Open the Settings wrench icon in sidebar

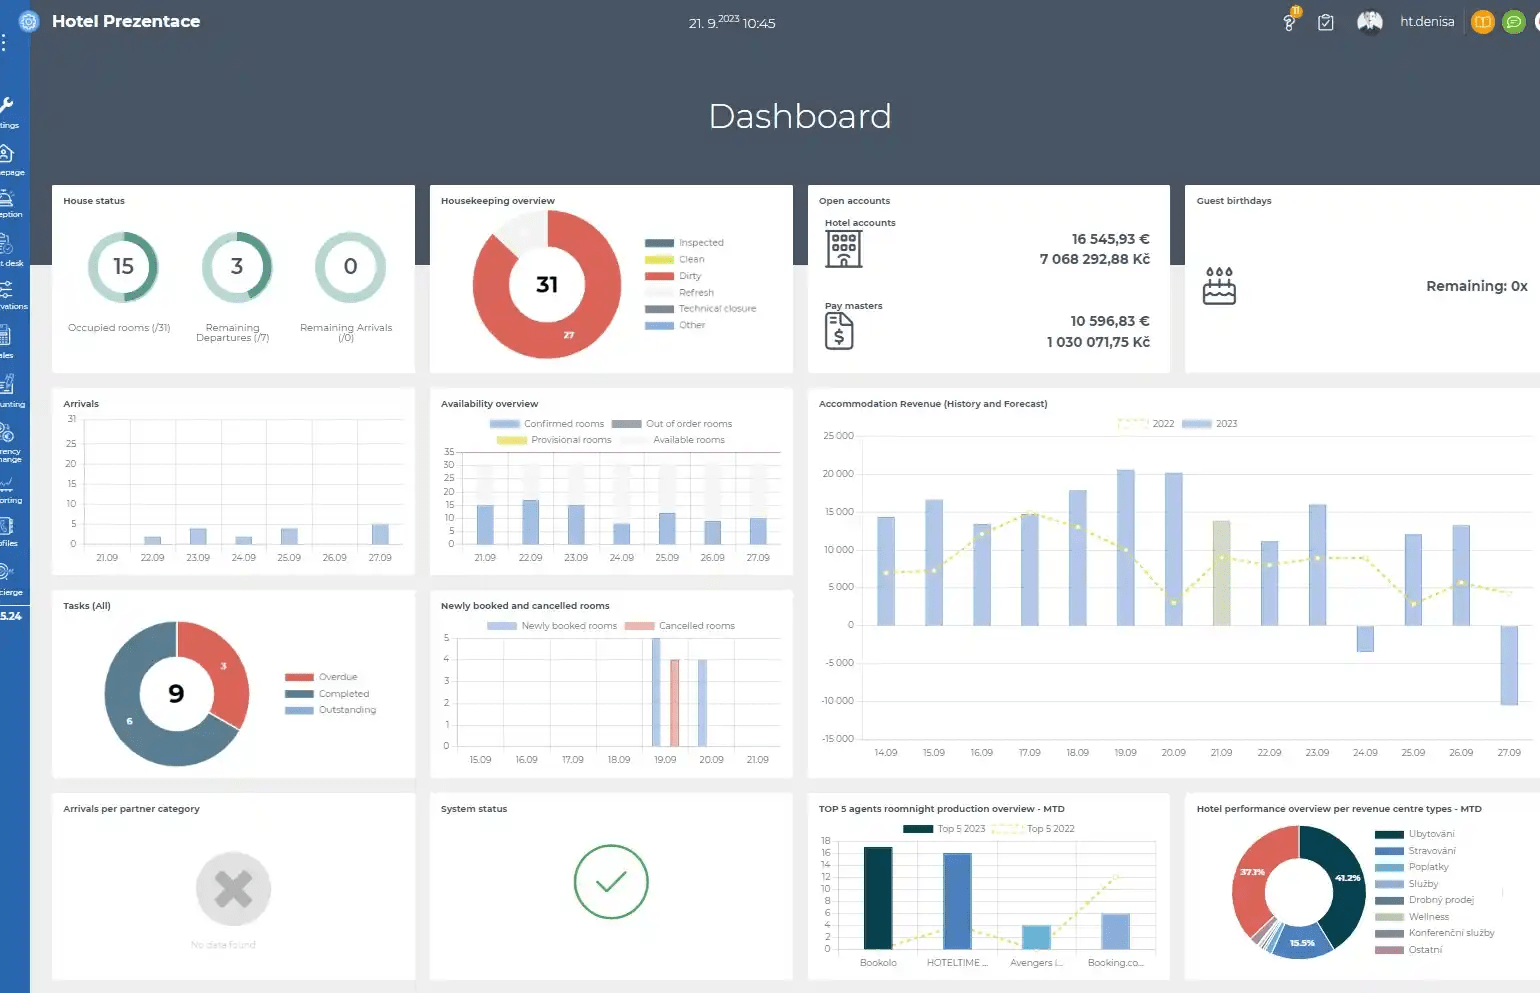pos(6,106)
